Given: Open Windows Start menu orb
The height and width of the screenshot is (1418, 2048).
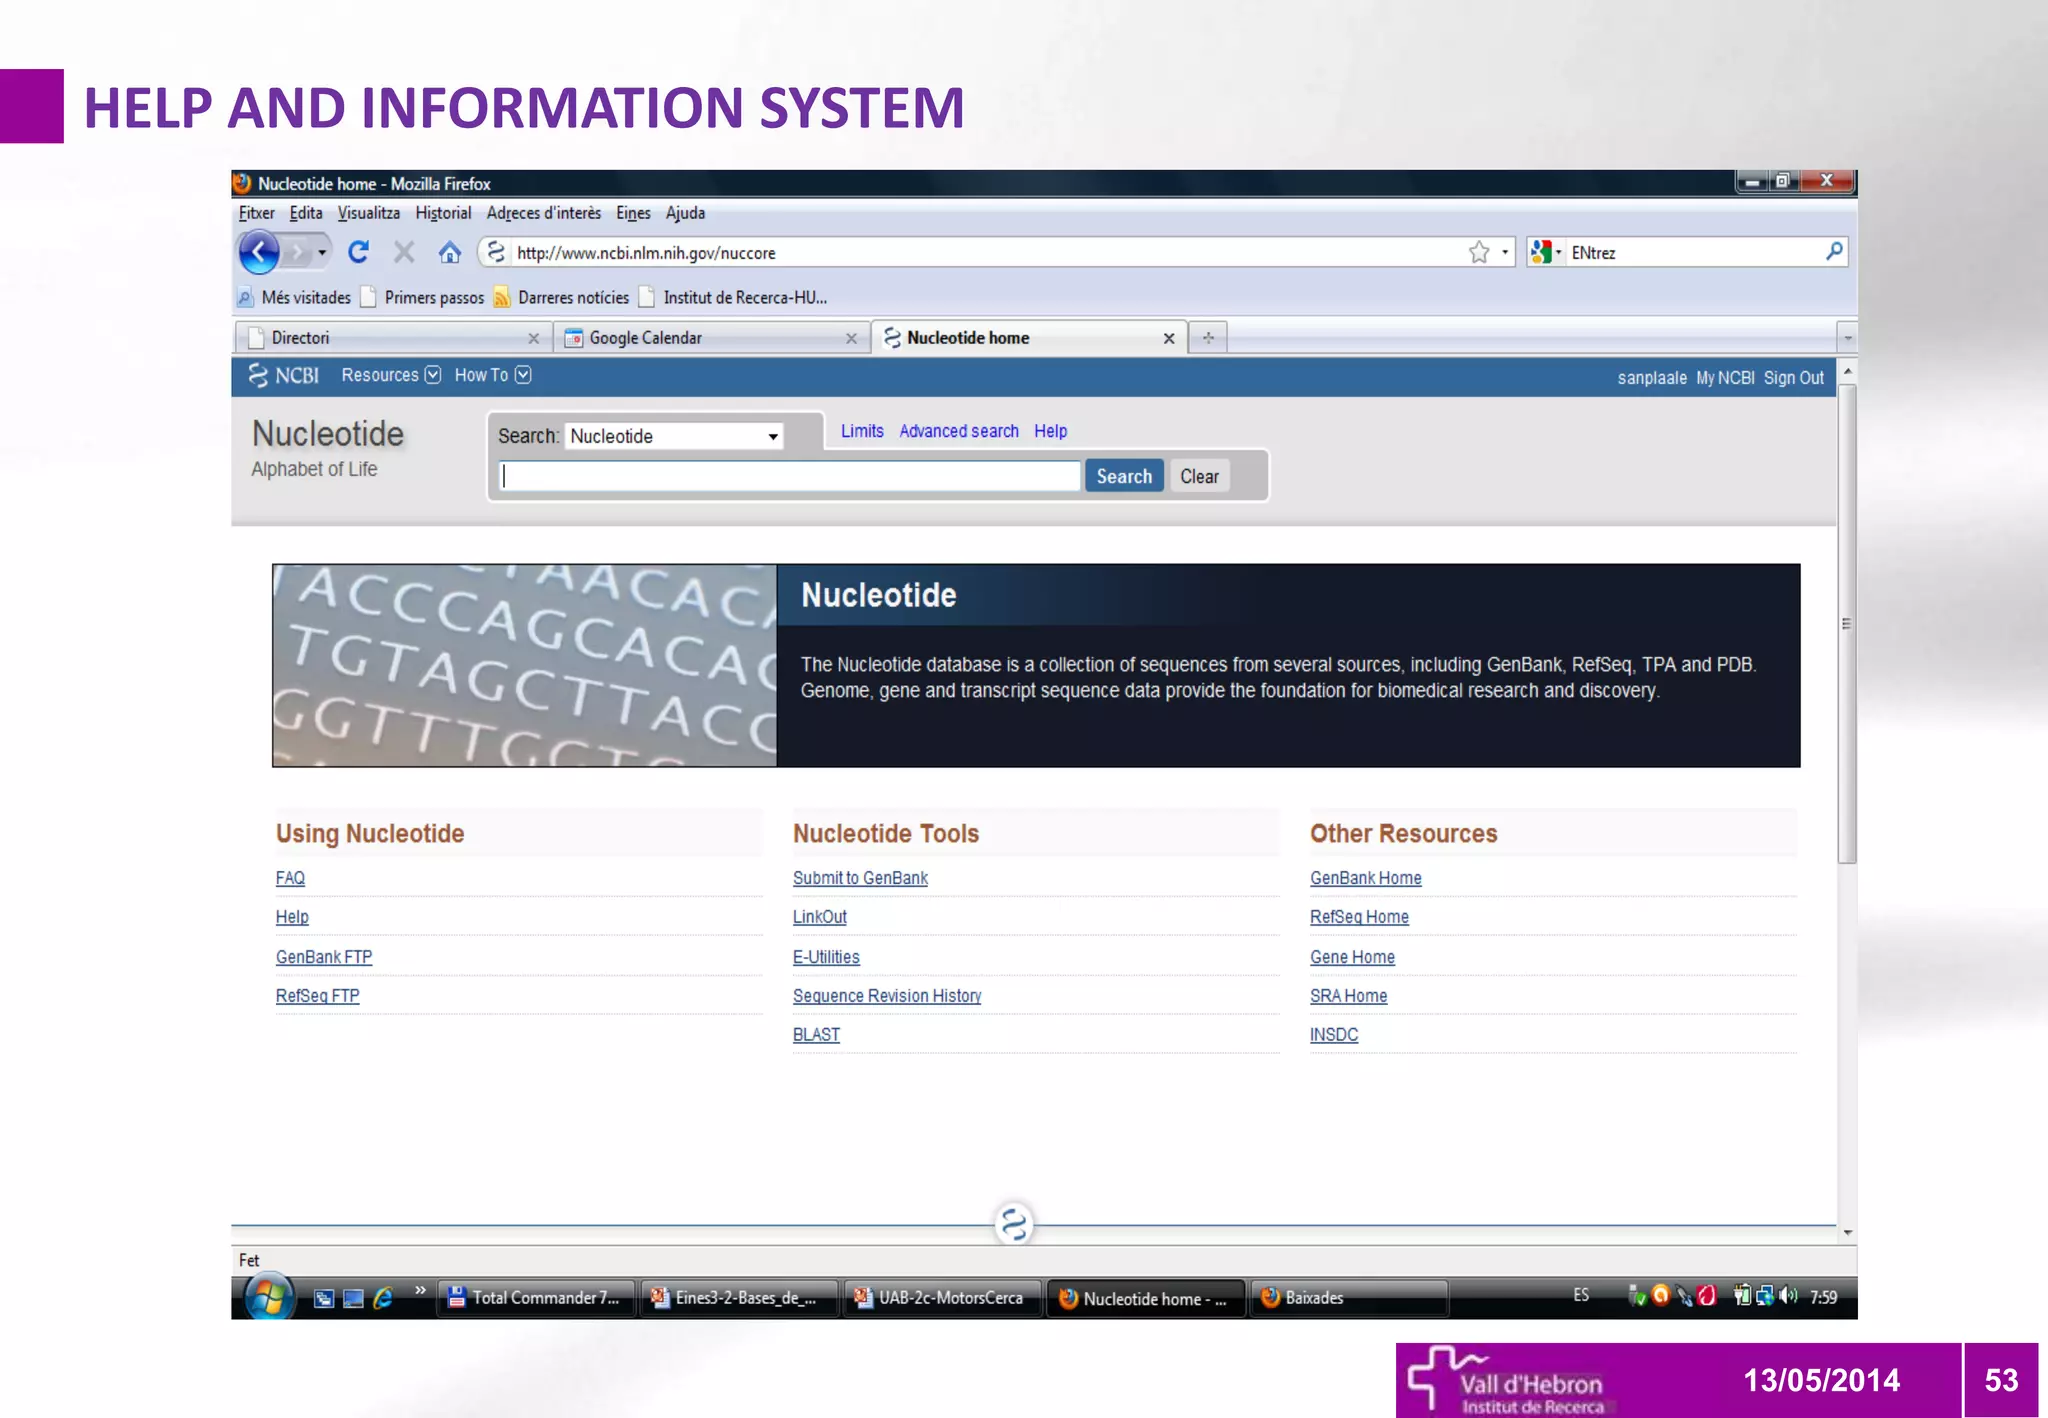Looking at the screenshot, I should click(269, 1297).
